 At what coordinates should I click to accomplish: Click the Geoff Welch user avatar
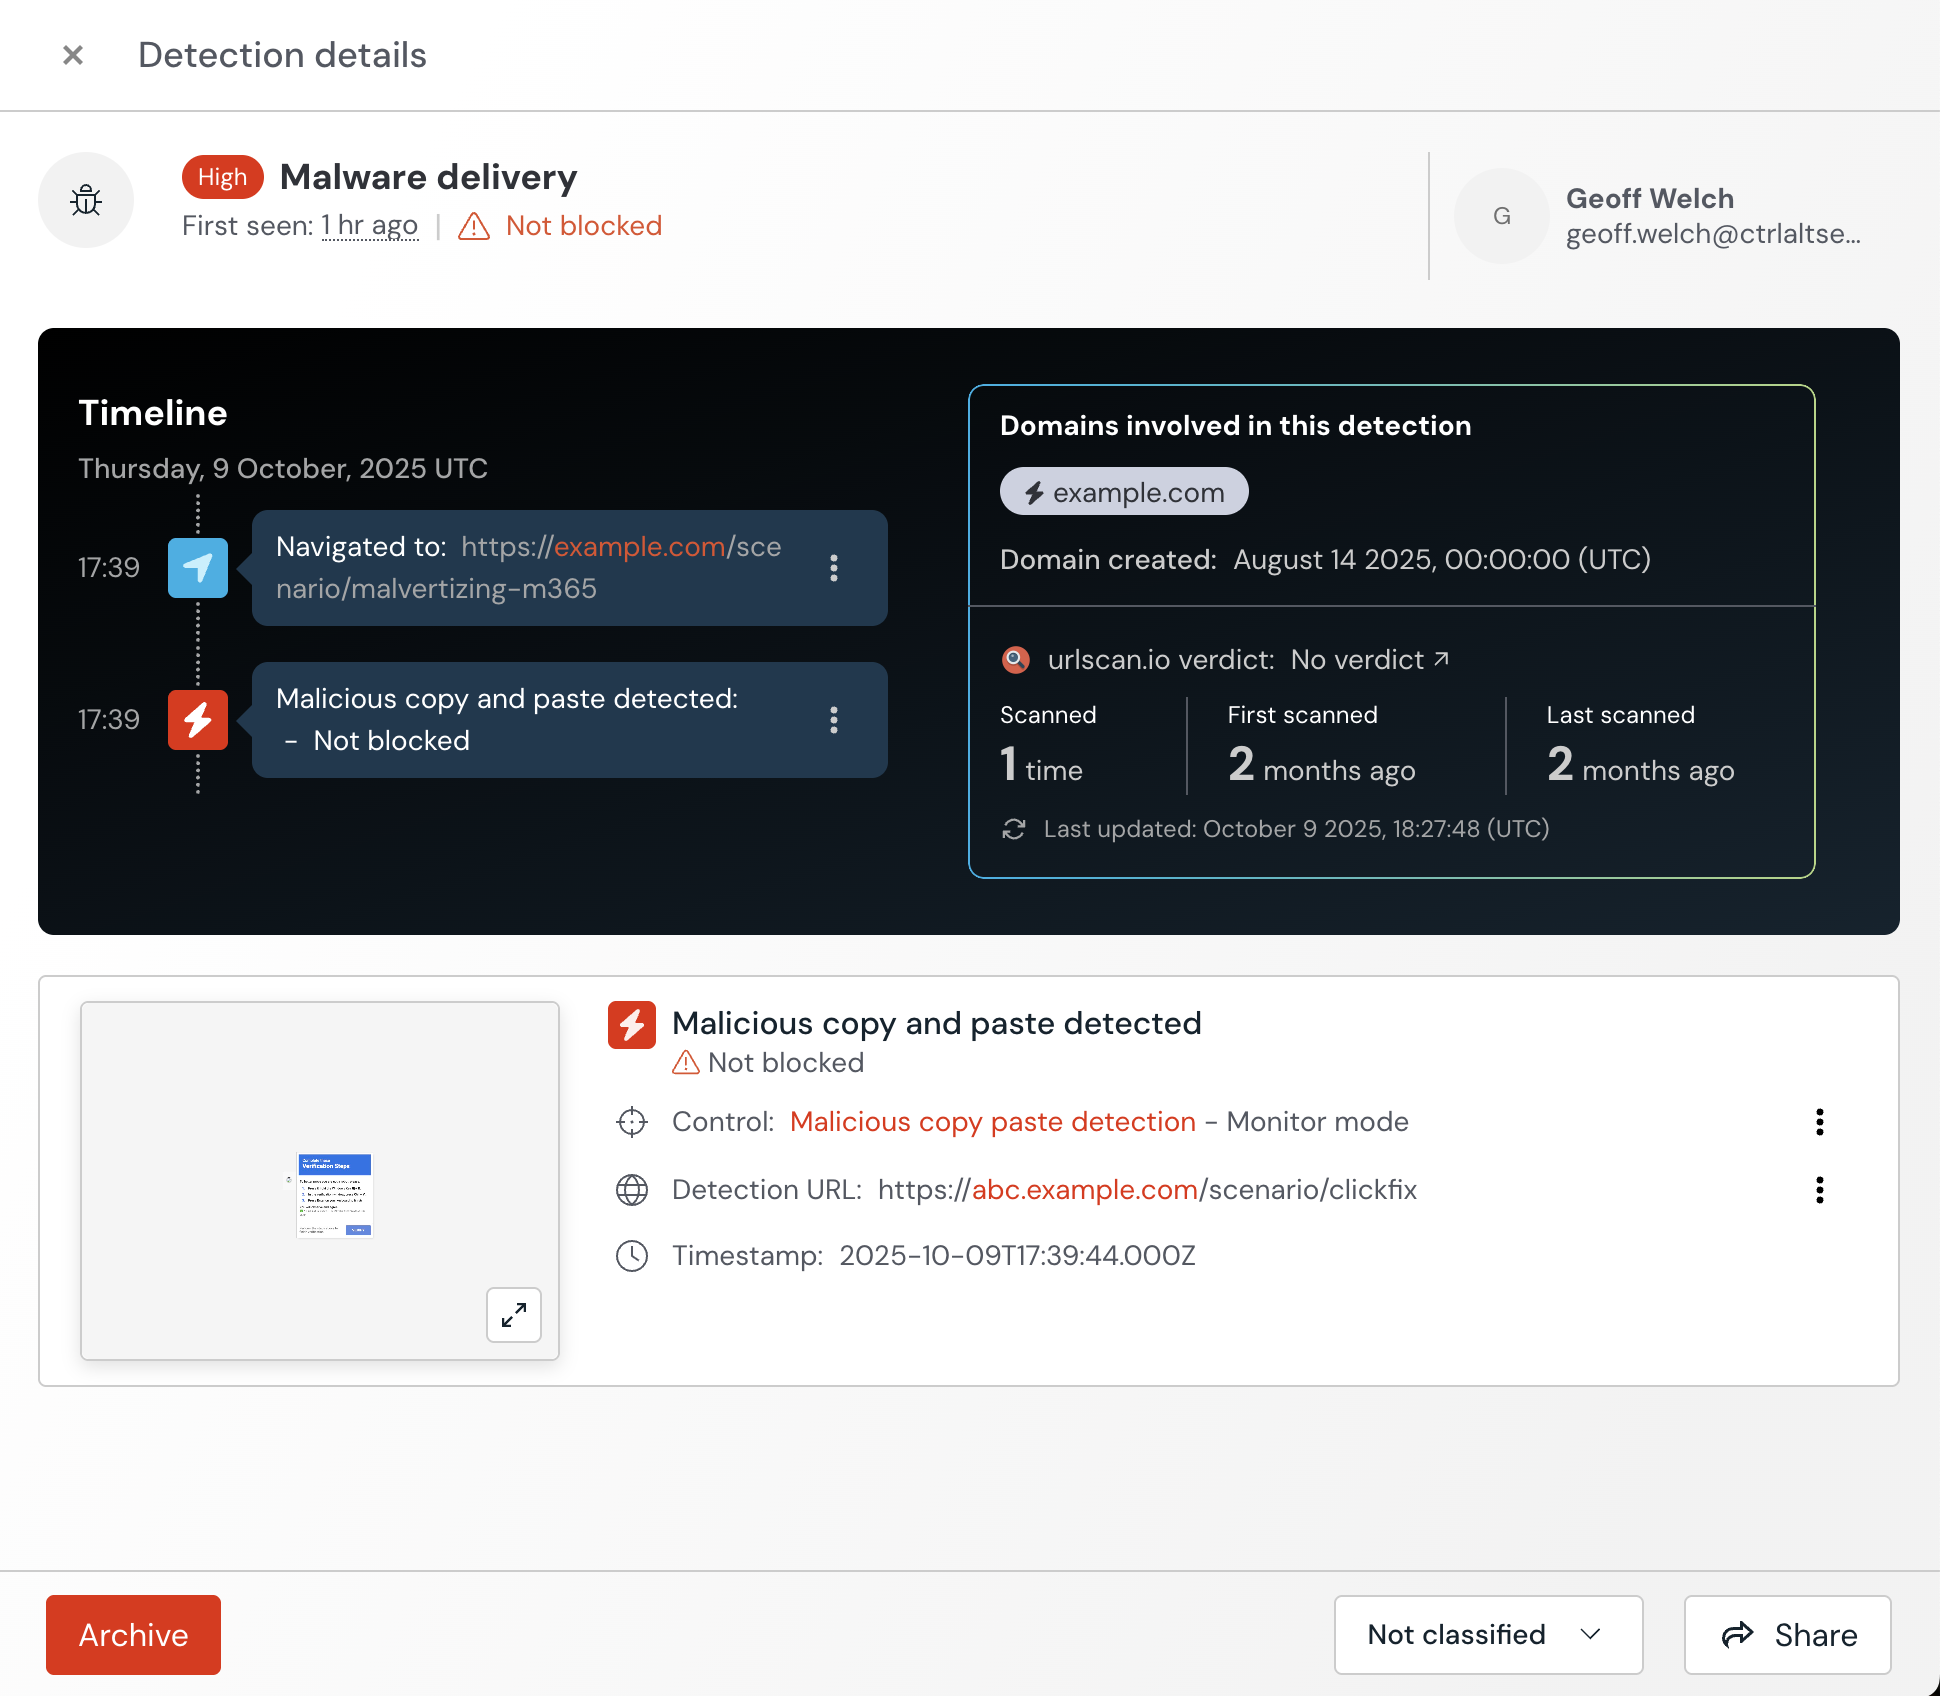click(1501, 216)
